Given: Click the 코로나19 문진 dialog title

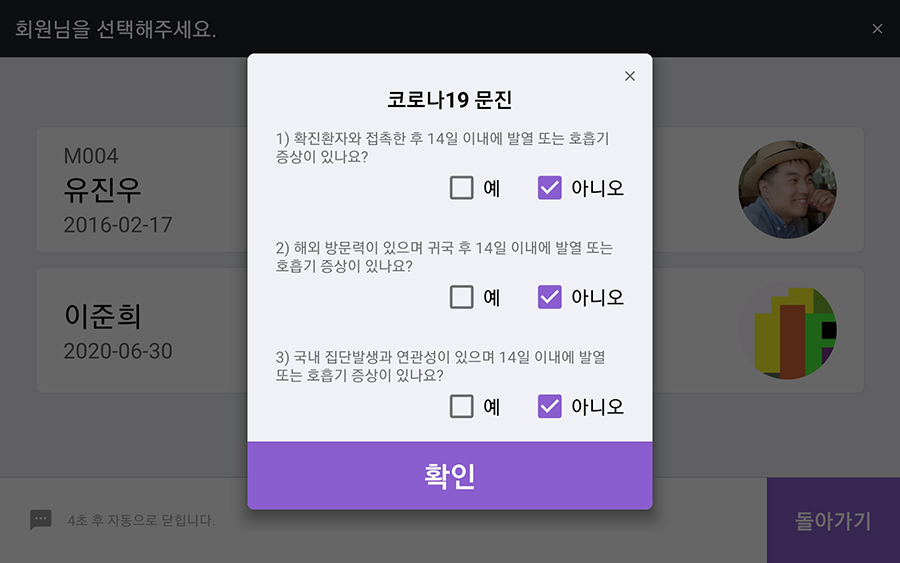Looking at the screenshot, I should (449, 100).
